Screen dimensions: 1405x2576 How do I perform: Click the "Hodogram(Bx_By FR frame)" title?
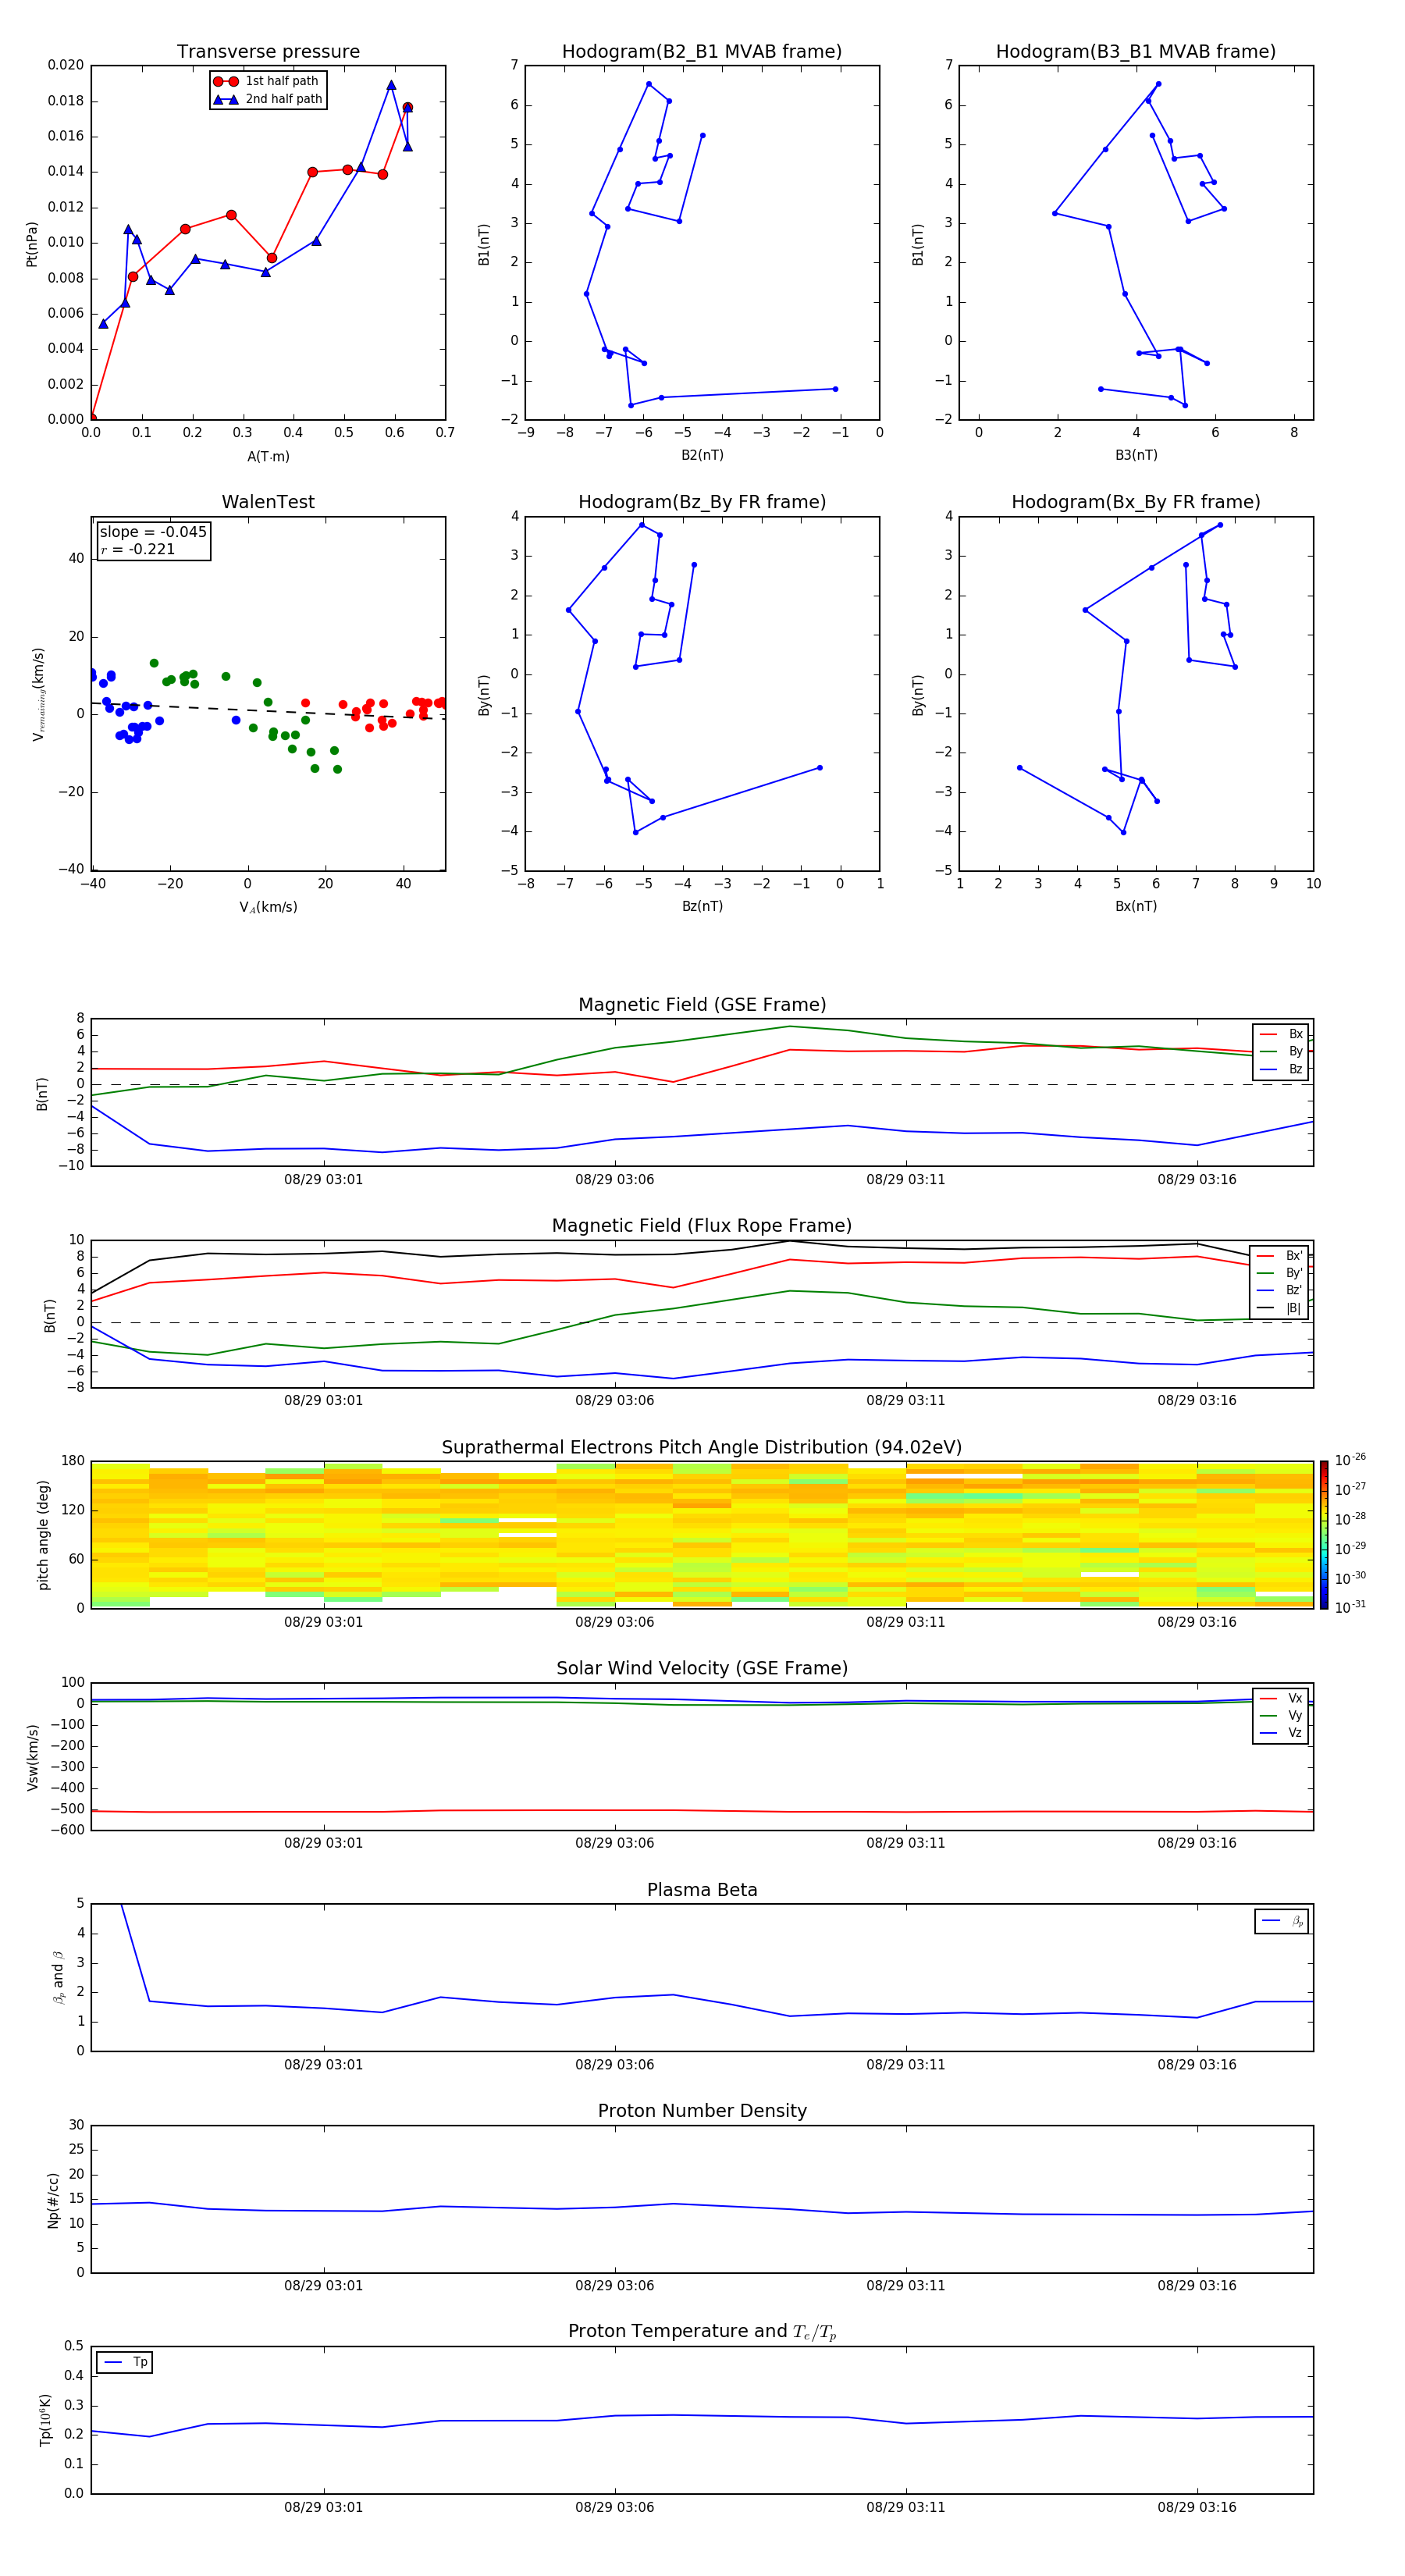(1135, 502)
